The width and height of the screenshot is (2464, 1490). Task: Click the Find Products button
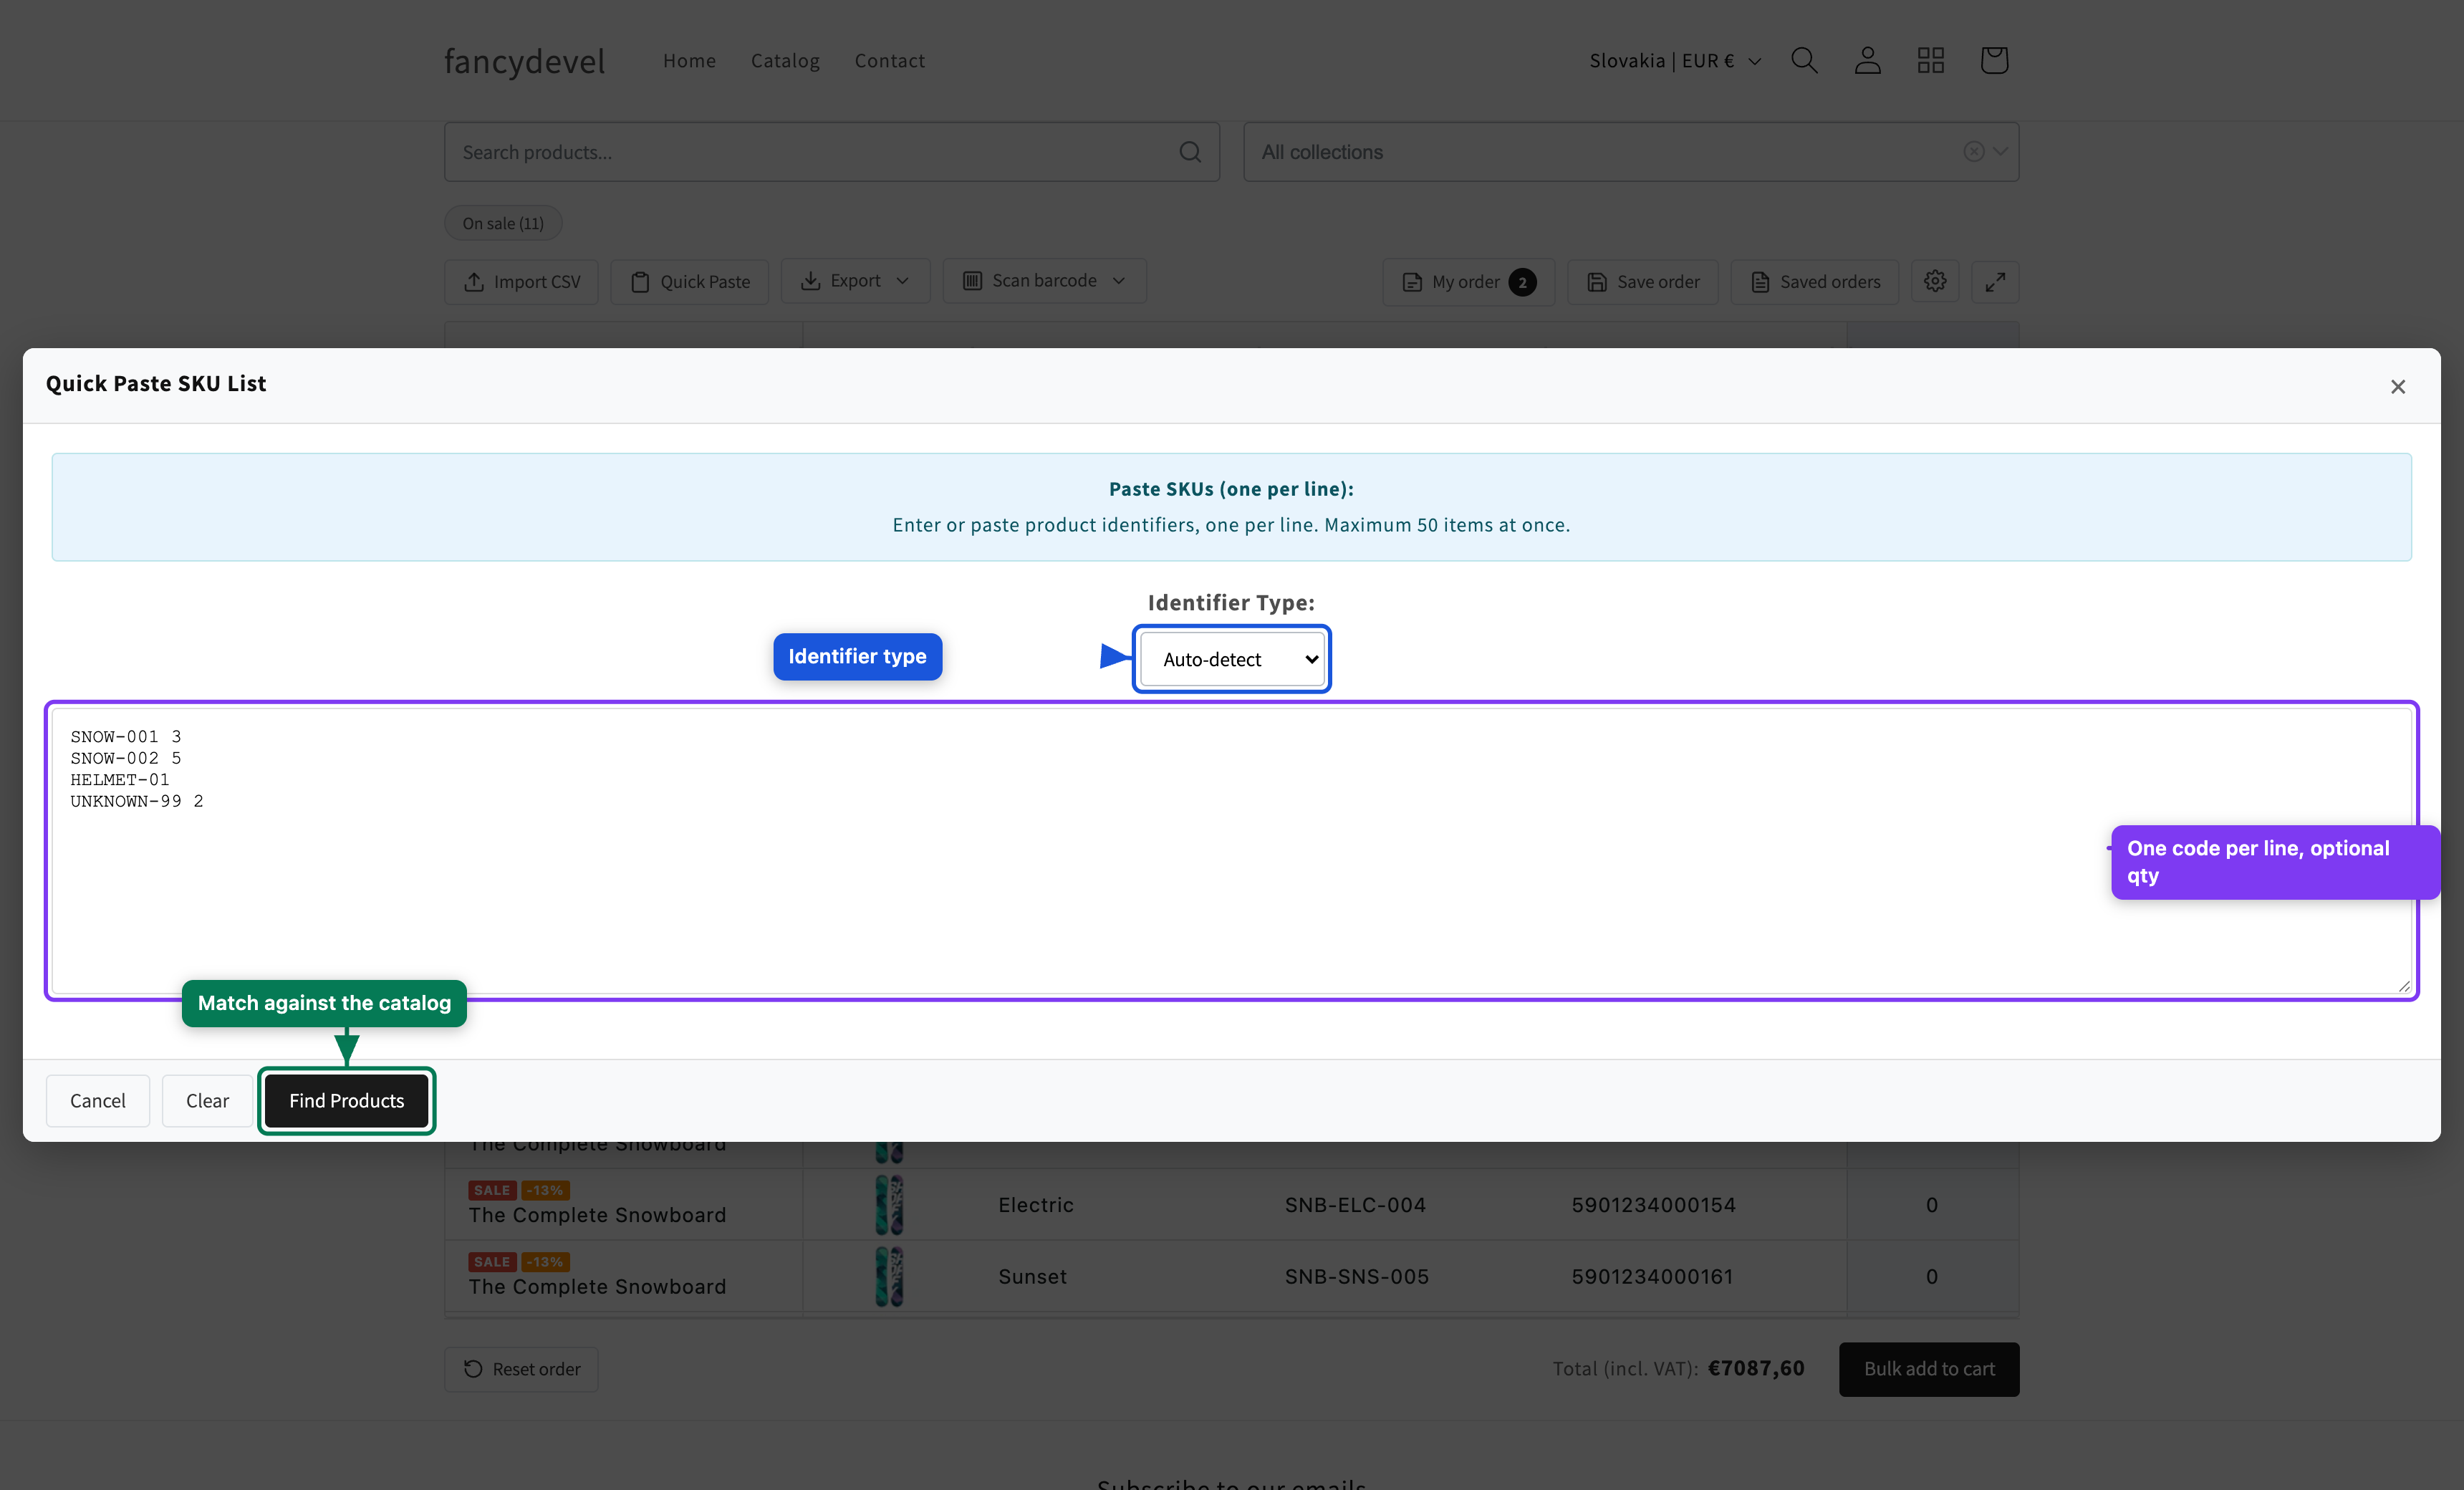pyautogui.click(x=346, y=1100)
